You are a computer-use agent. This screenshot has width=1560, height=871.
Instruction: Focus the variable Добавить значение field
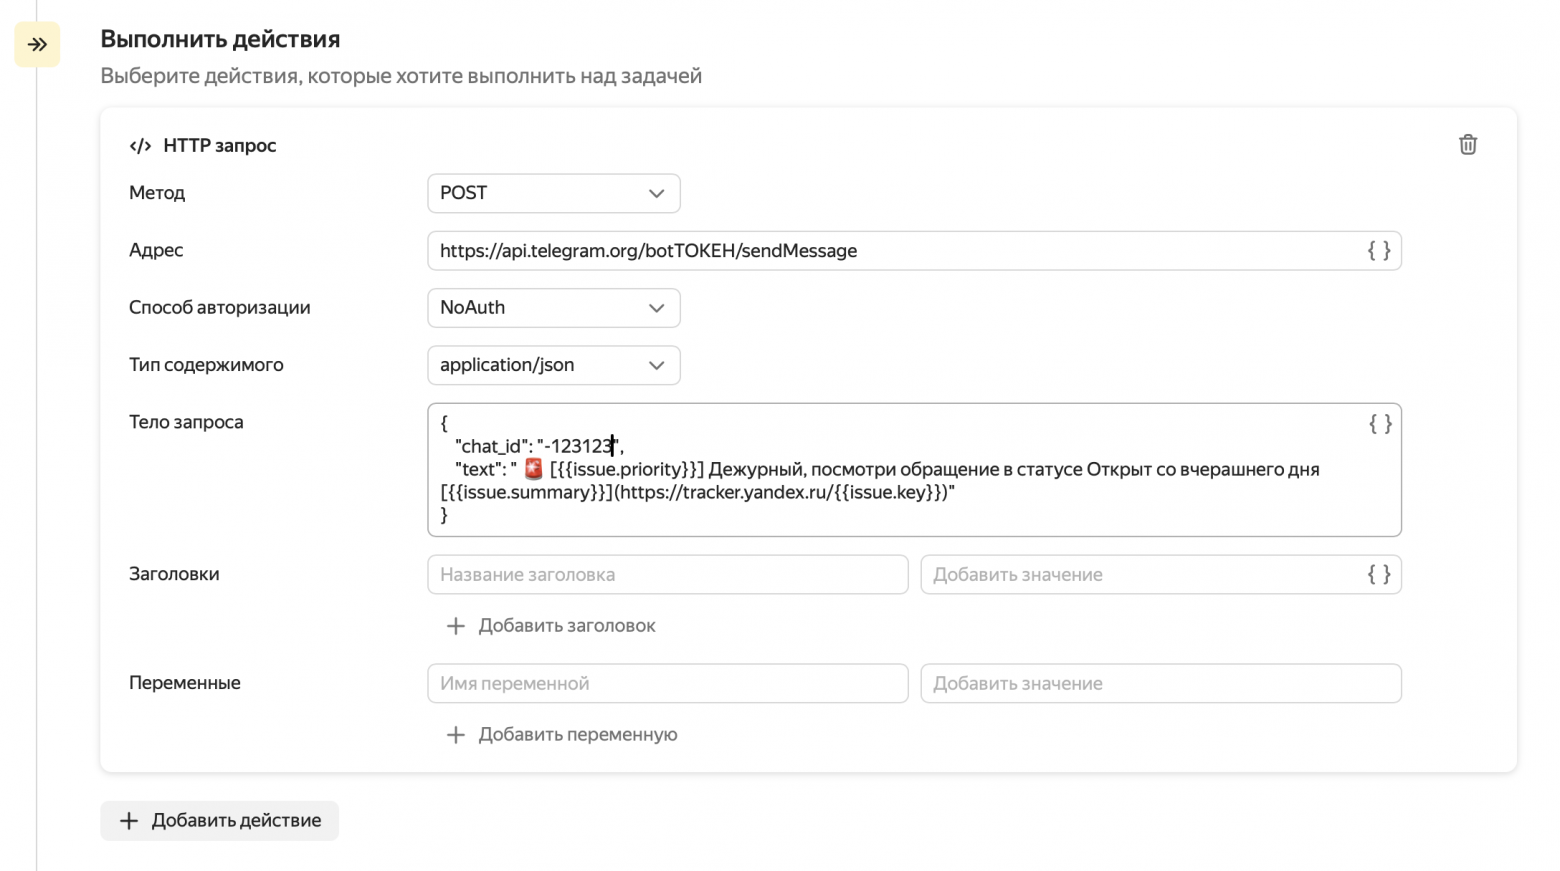[x=1160, y=684]
